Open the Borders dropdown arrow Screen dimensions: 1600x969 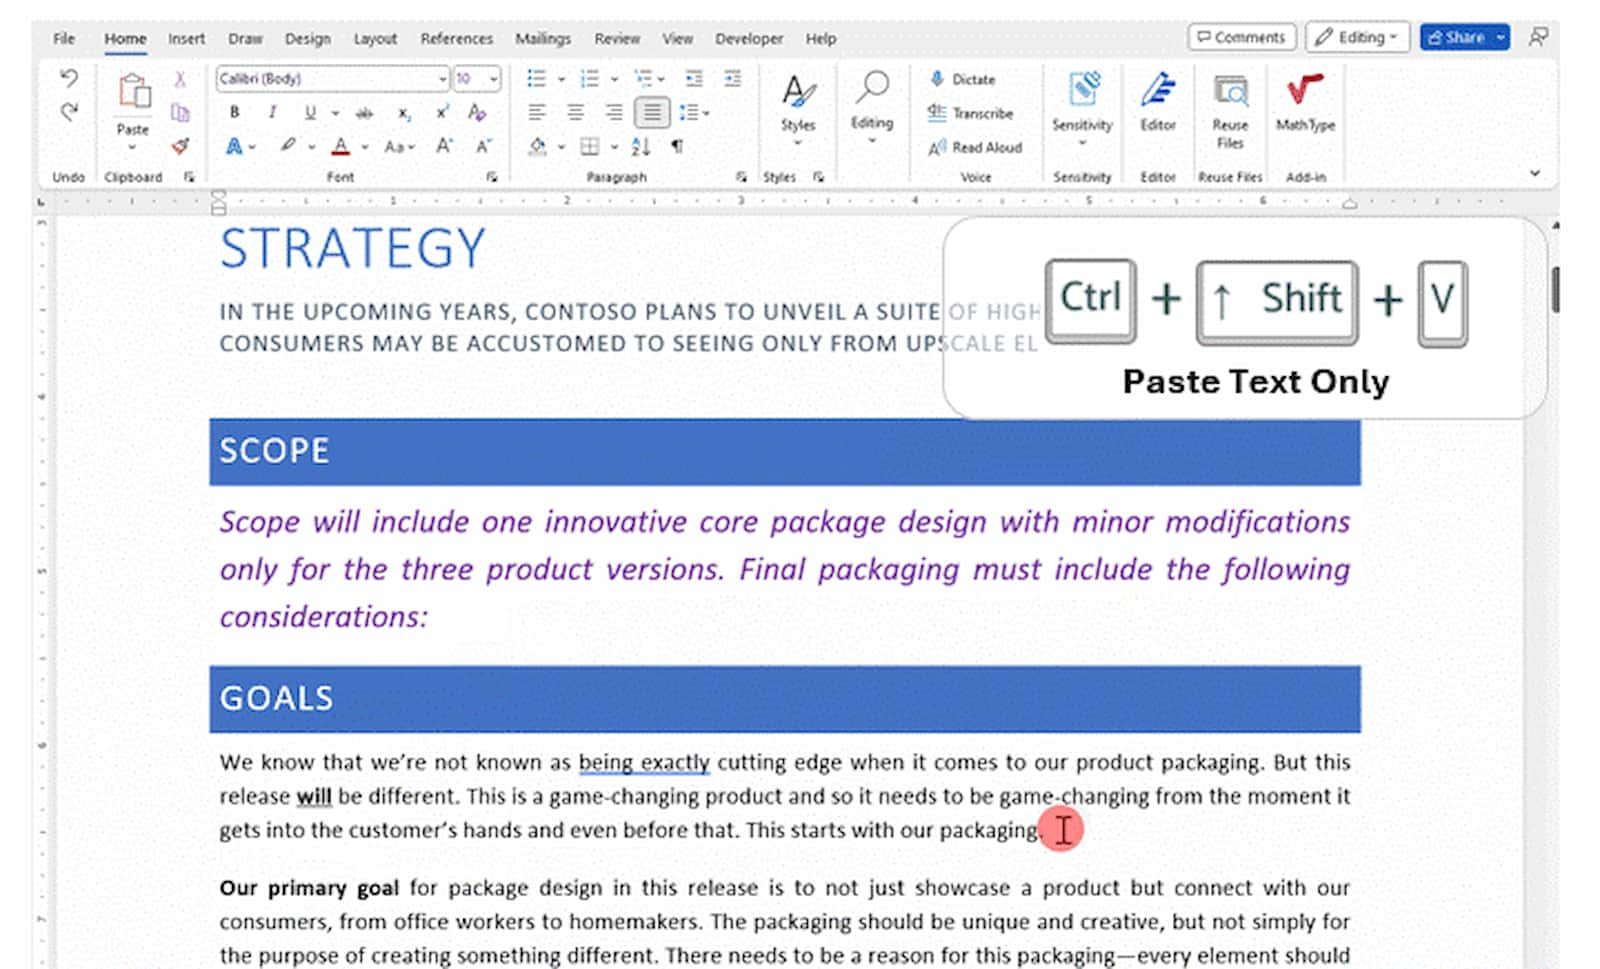point(614,147)
